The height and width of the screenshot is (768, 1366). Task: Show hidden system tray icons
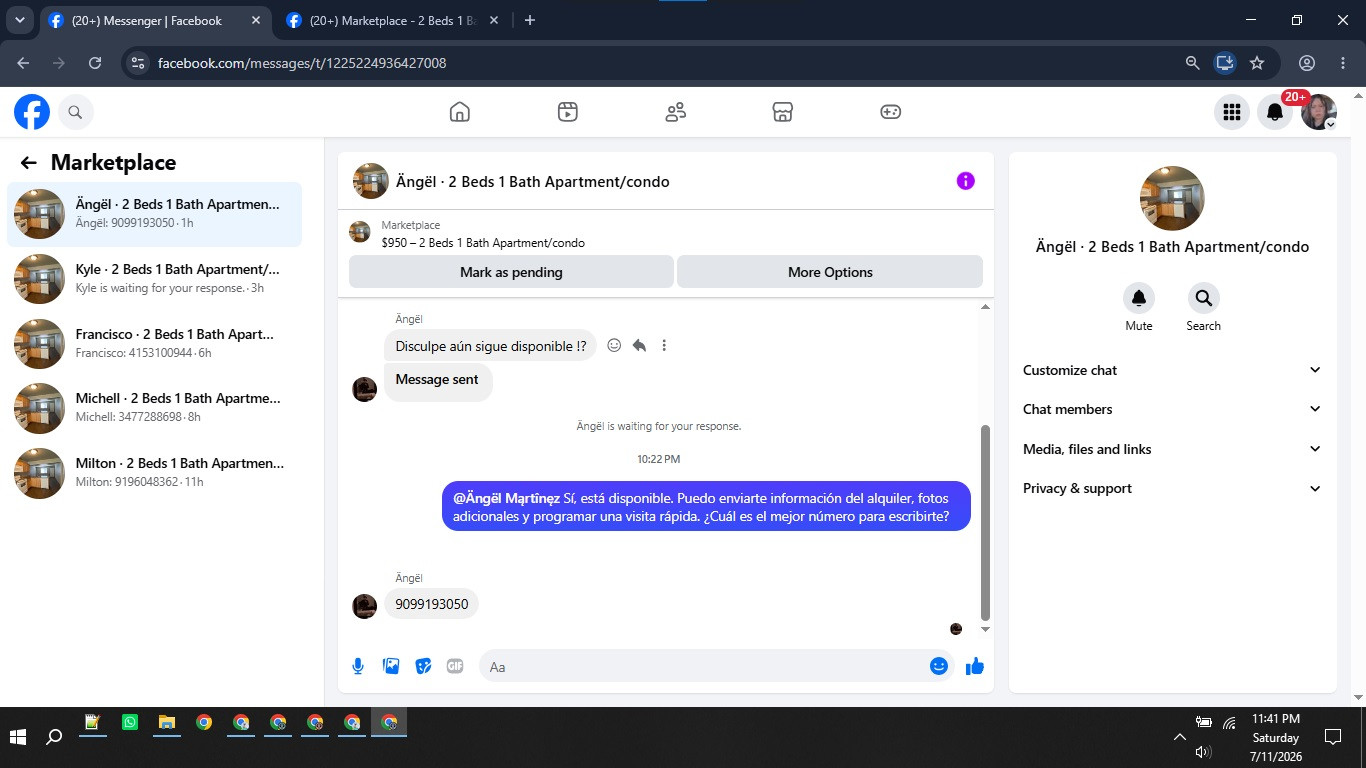click(1179, 737)
